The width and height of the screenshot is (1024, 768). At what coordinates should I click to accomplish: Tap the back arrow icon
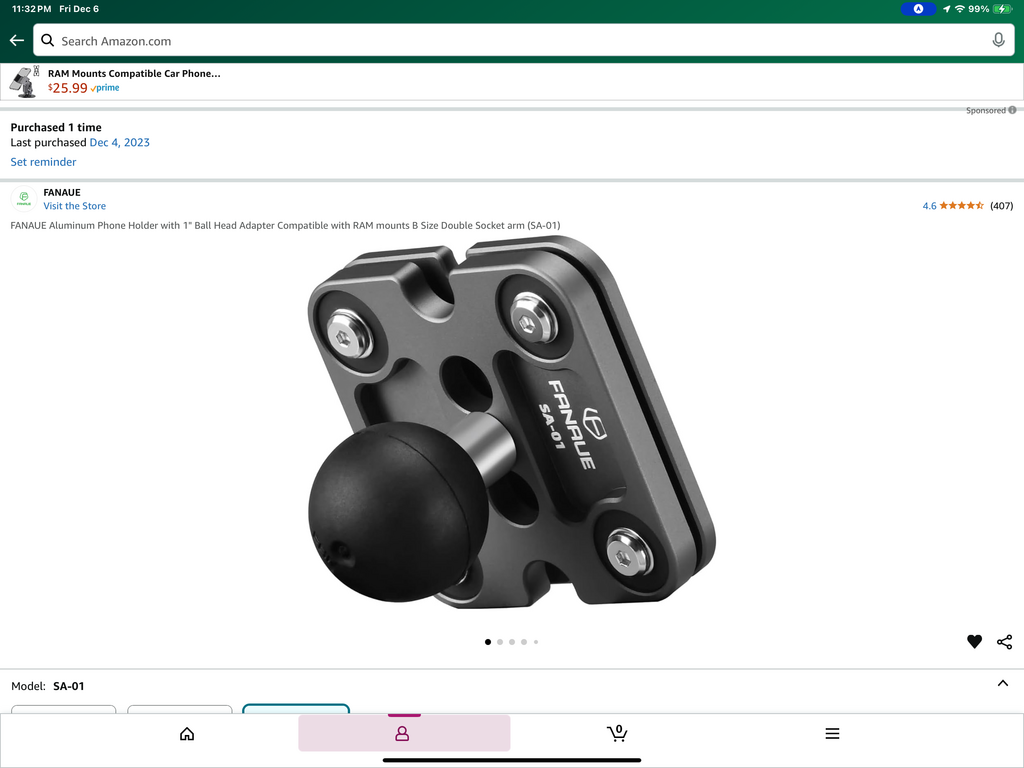click(x=17, y=40)
